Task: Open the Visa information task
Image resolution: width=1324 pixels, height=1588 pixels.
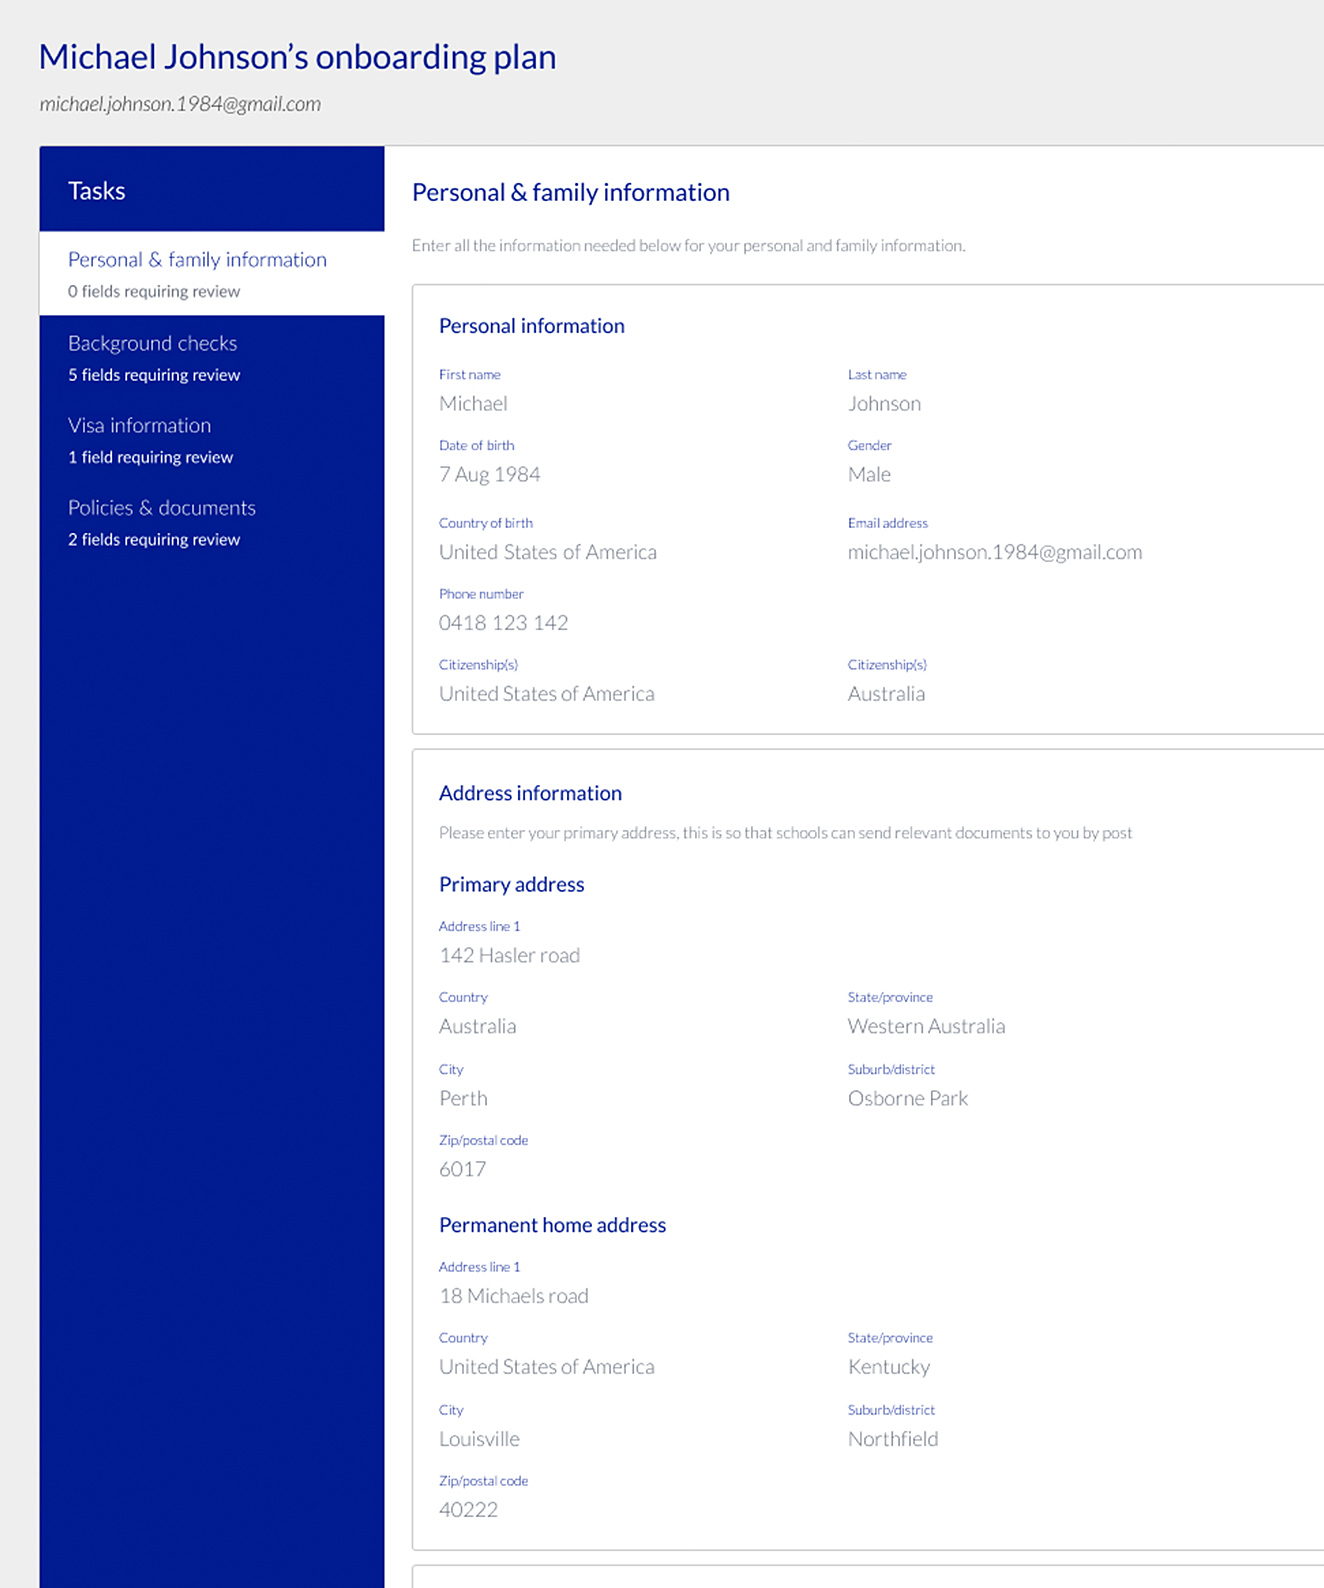Action: click(139, 426)
